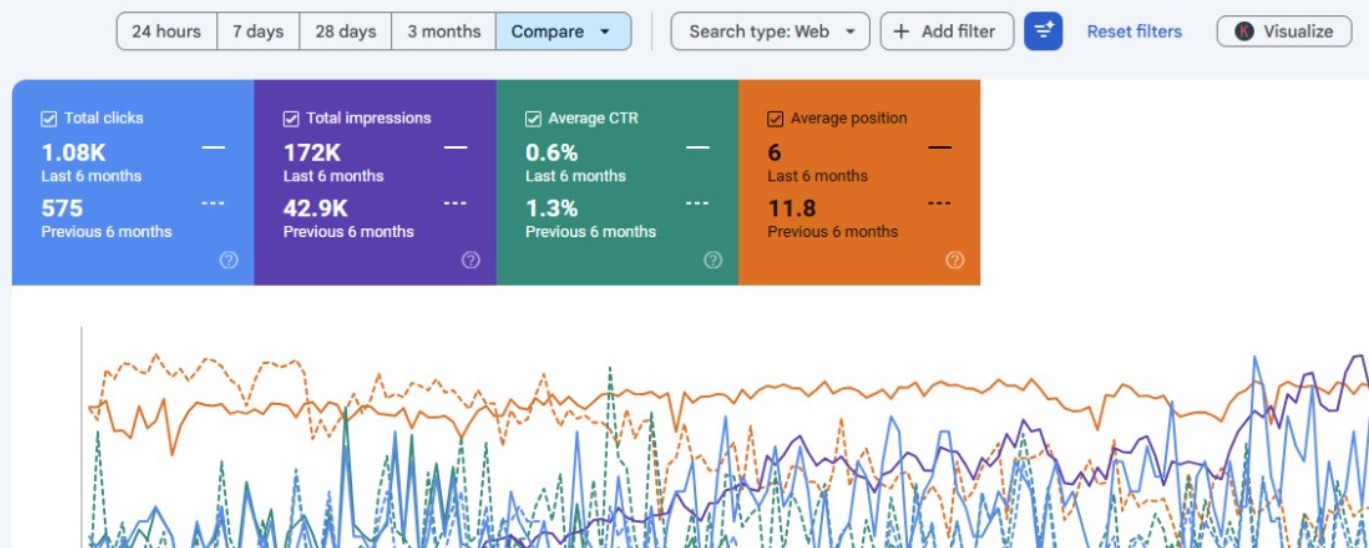Click the 0.6% average CTR value

[552, 153]
